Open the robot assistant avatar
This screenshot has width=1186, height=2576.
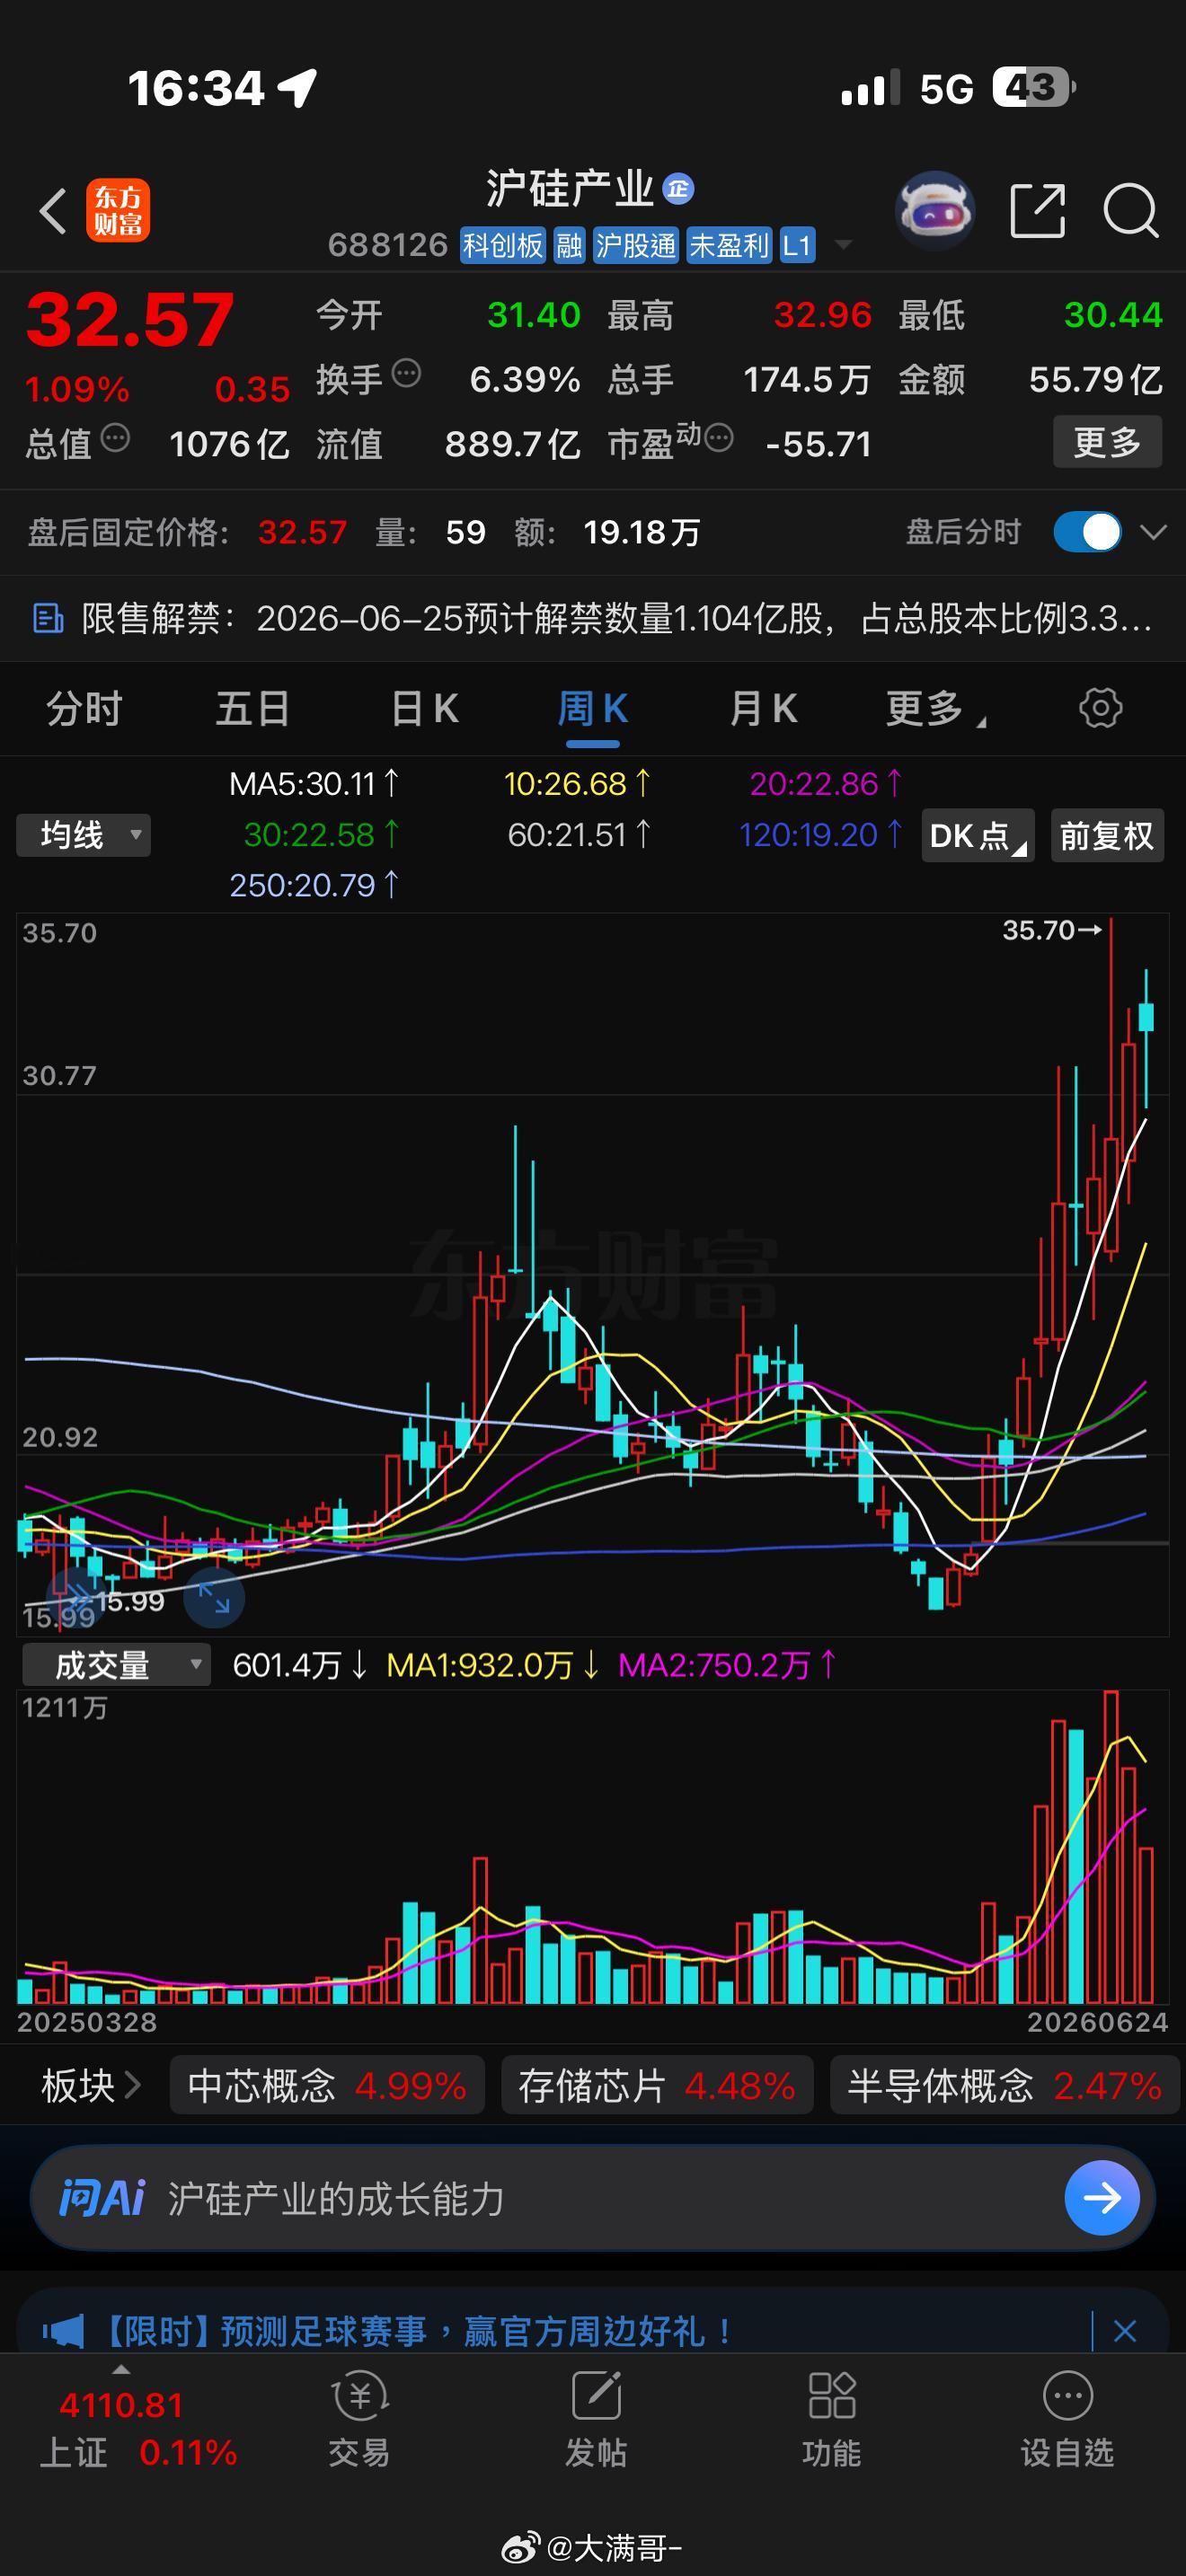[935, 210]
